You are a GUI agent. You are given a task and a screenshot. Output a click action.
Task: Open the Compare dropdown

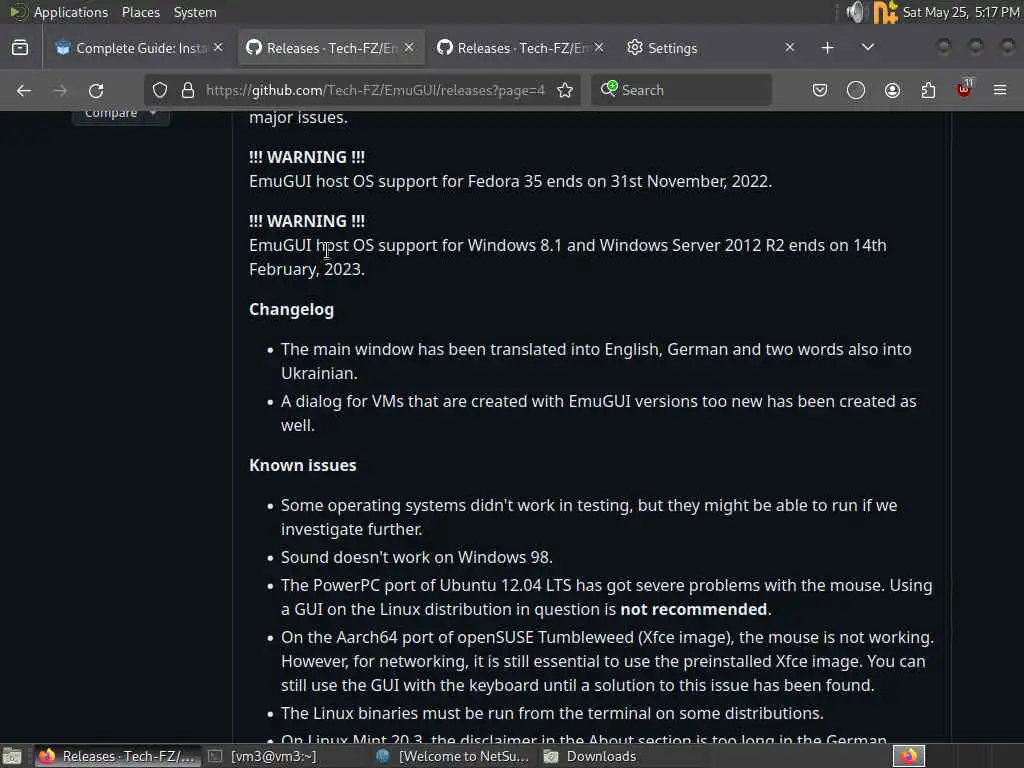point(121,114)
